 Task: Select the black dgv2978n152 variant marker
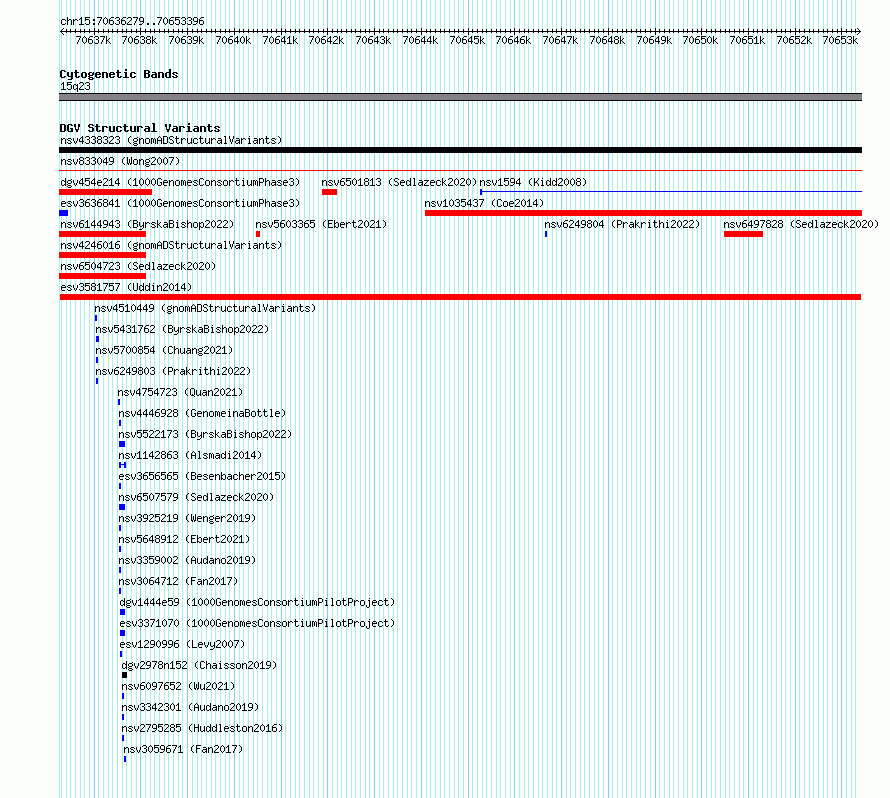[124, 675]
